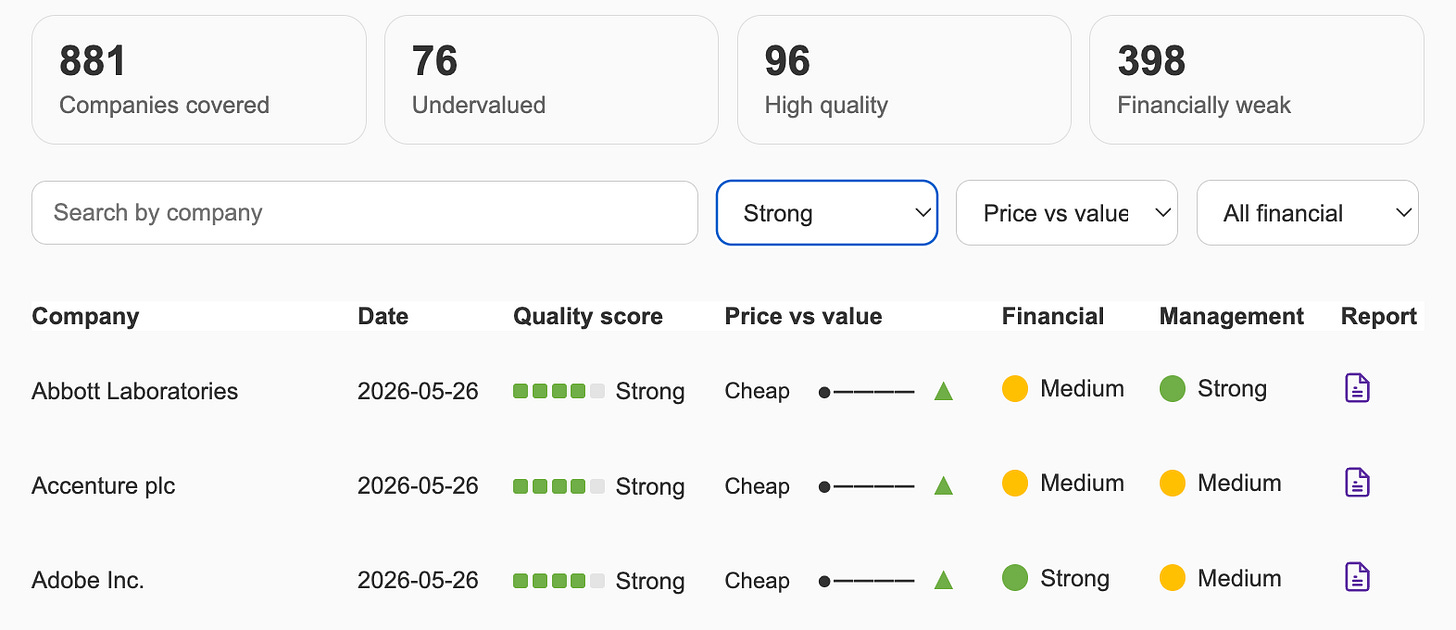The image size is (1456, 630).
Task: Sort by the Quality score column header
Action: (588, 317)
